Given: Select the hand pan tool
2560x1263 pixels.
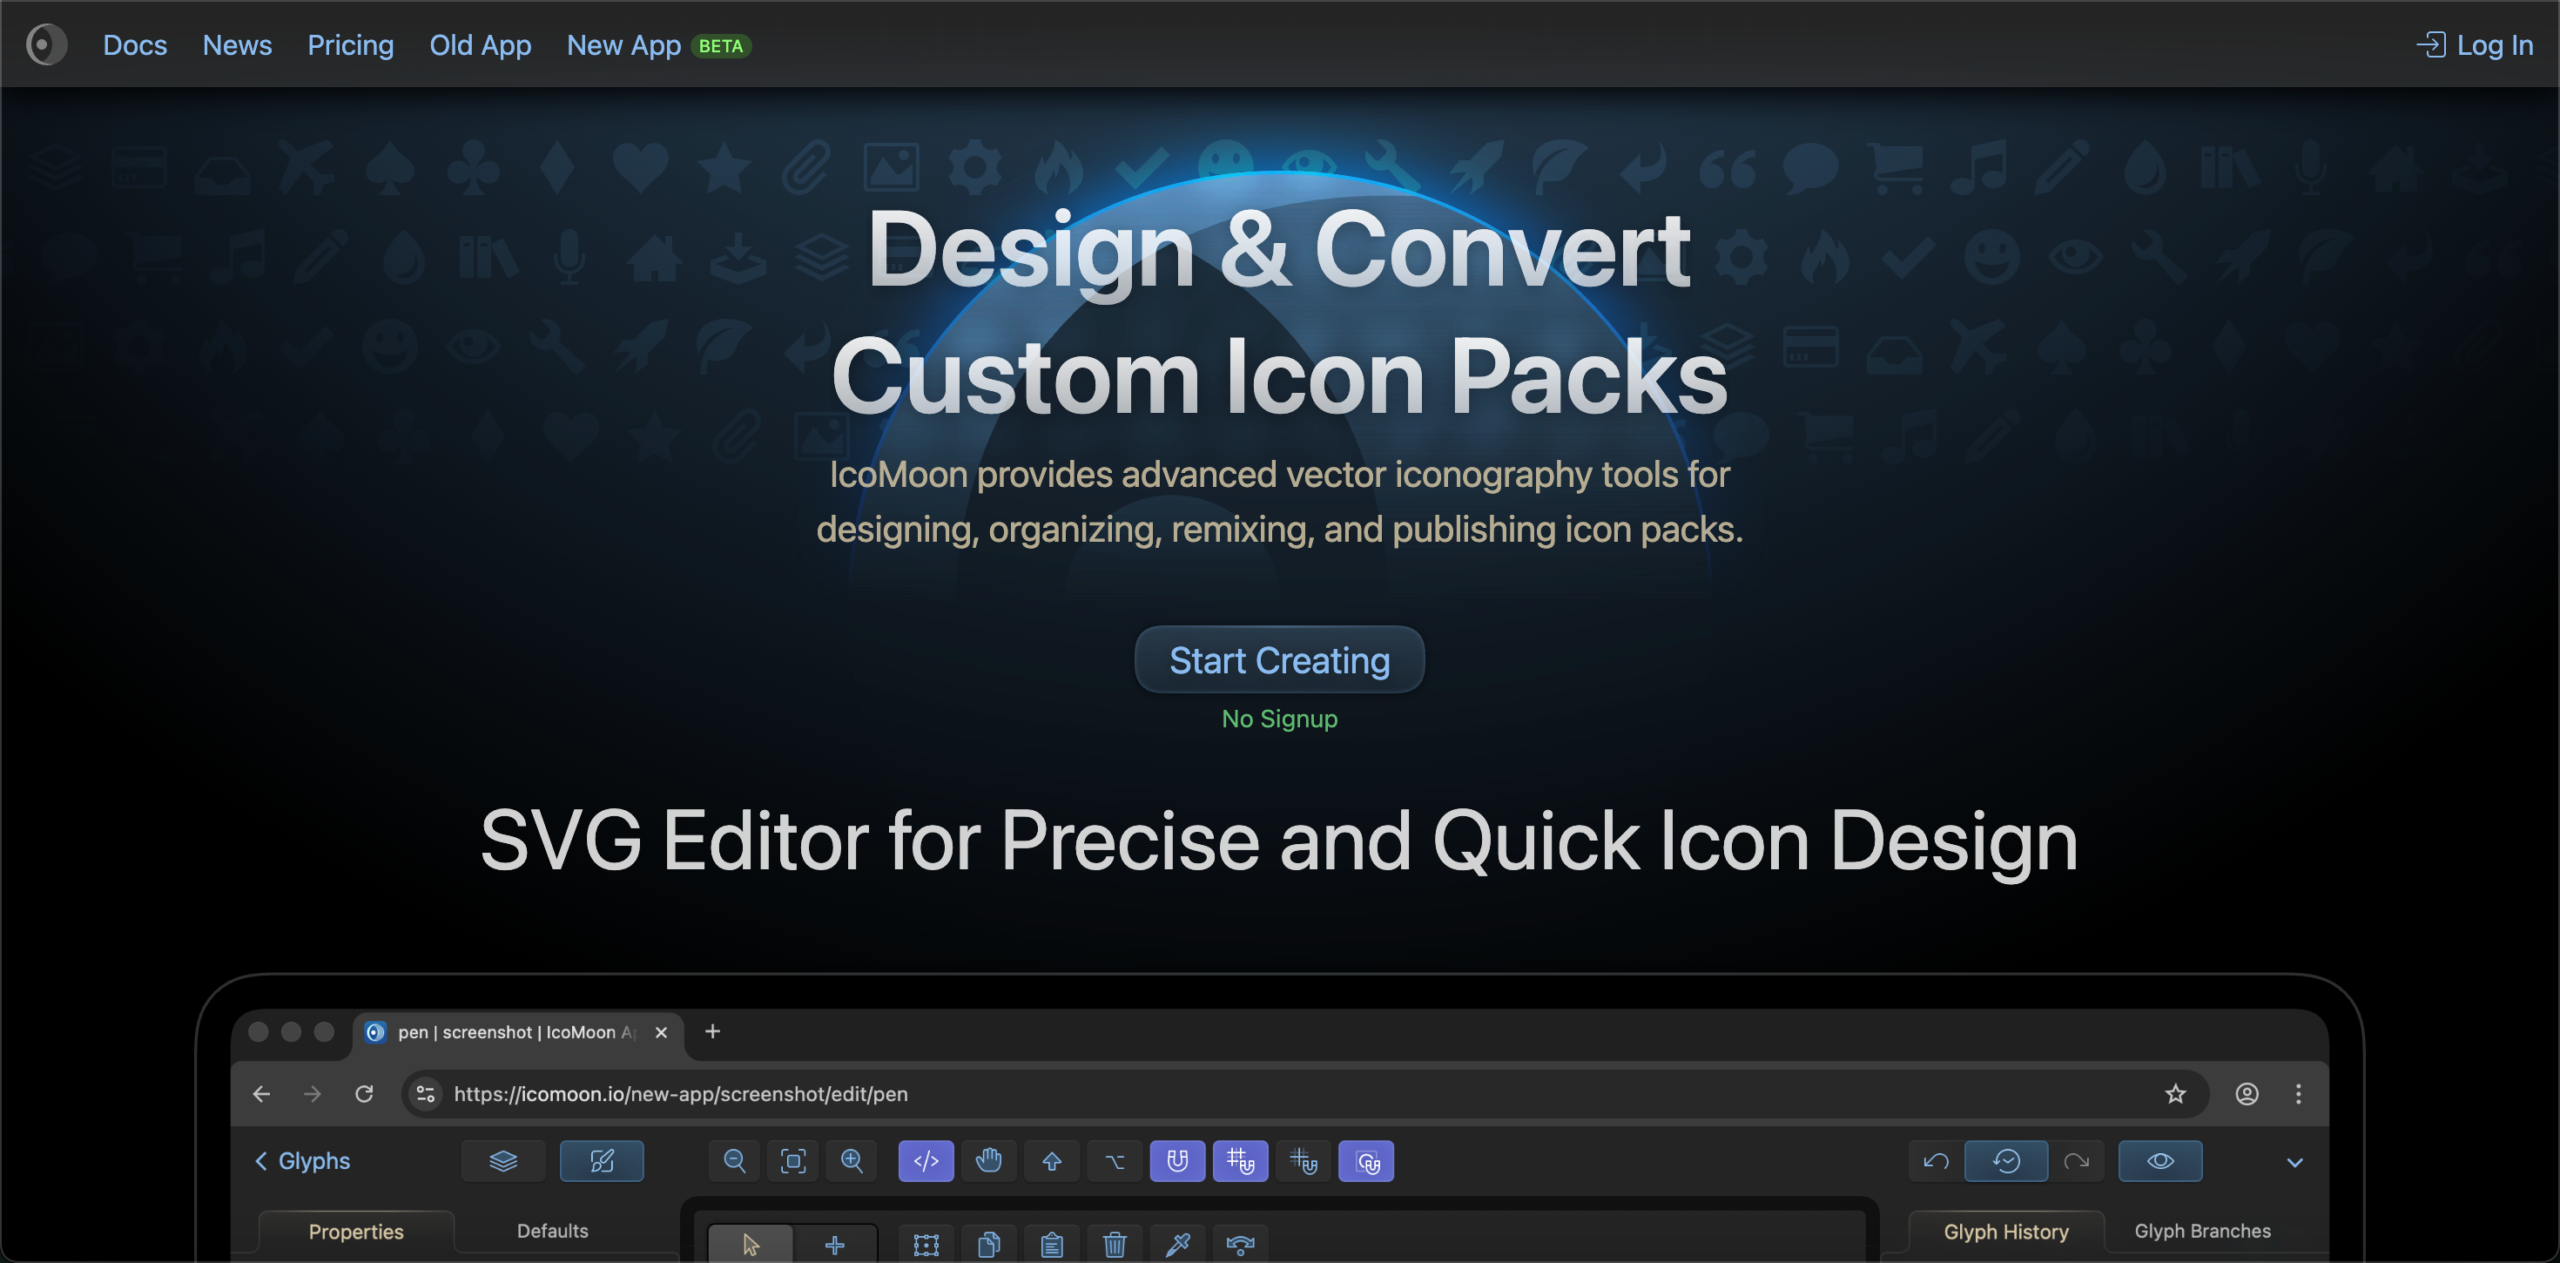Looking at the screenshot, I should point(989,1161).
